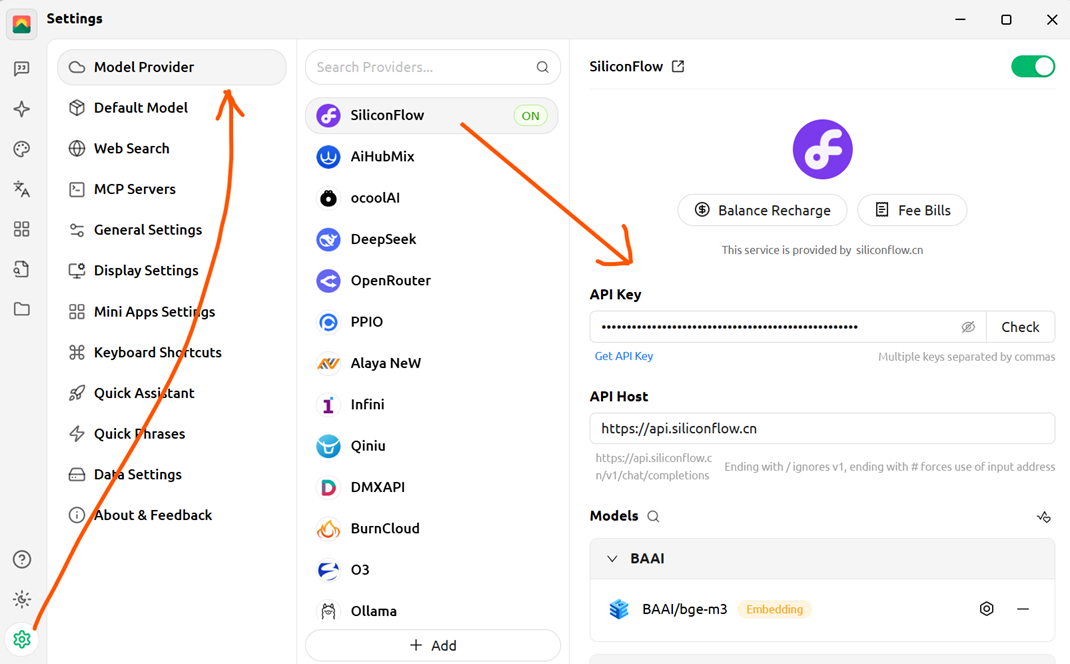Remove BAAI/bge-m3 with the minus icon
This screenshot has width=1070, height=664.
[1023, 609]
